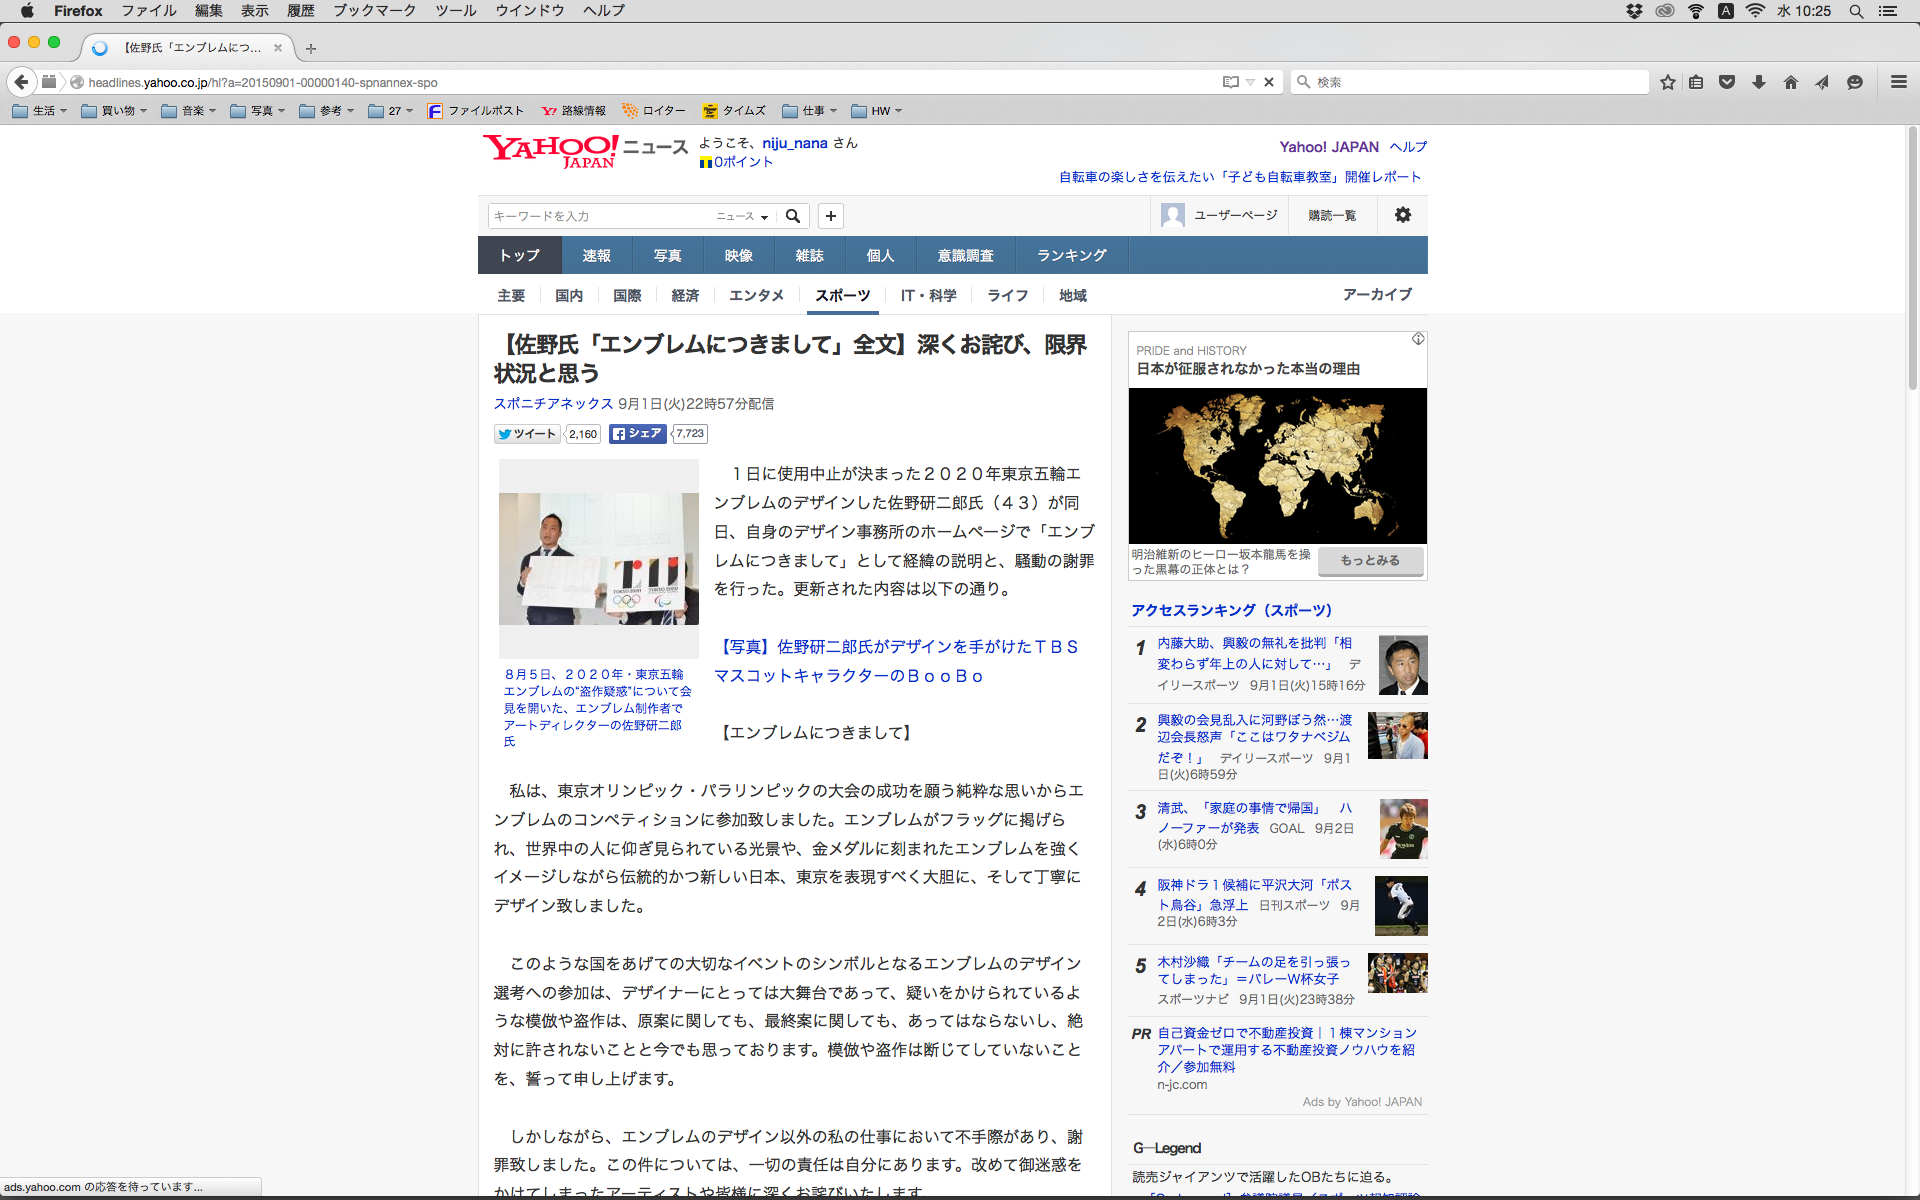Image resolution: width=1920 pixels, height=1200 pixels.
Task: Open the Pocket save icon
Action: point(1727,82)
